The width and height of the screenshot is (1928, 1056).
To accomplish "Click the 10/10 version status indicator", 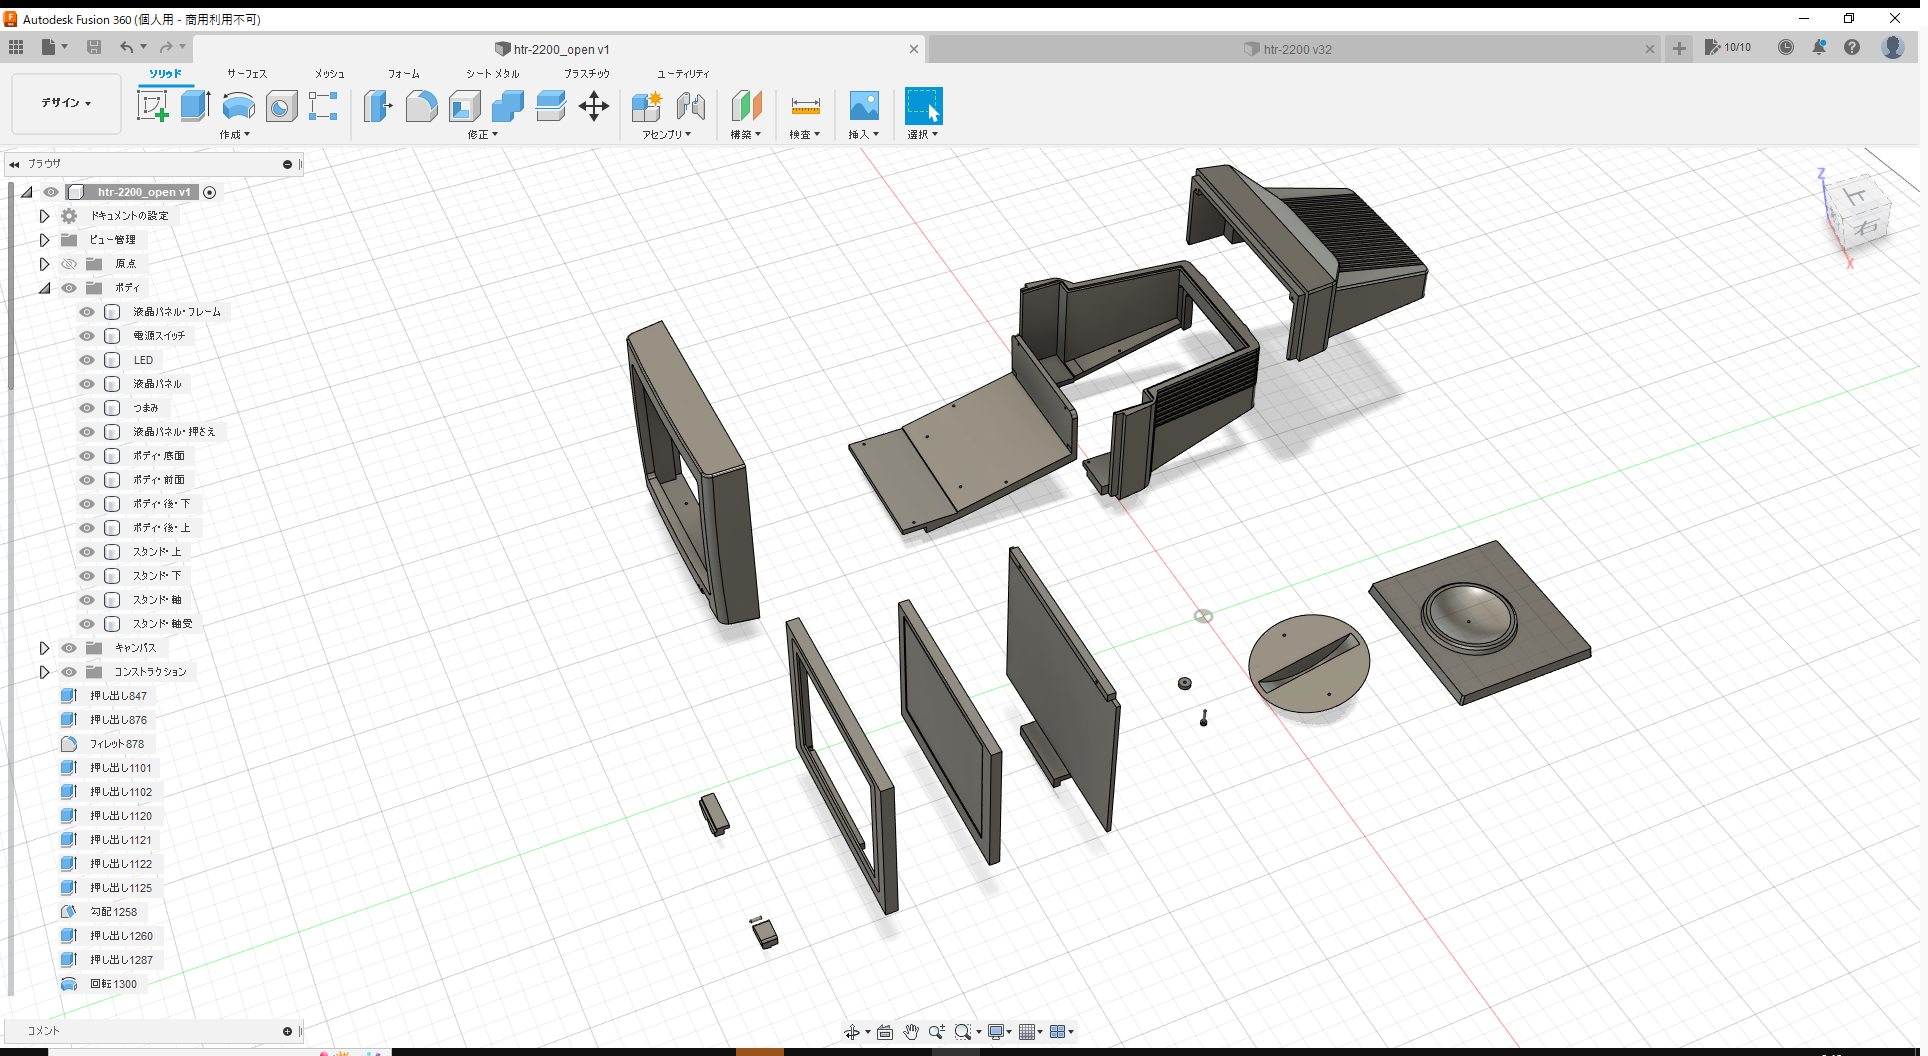I will [1728, 47].
